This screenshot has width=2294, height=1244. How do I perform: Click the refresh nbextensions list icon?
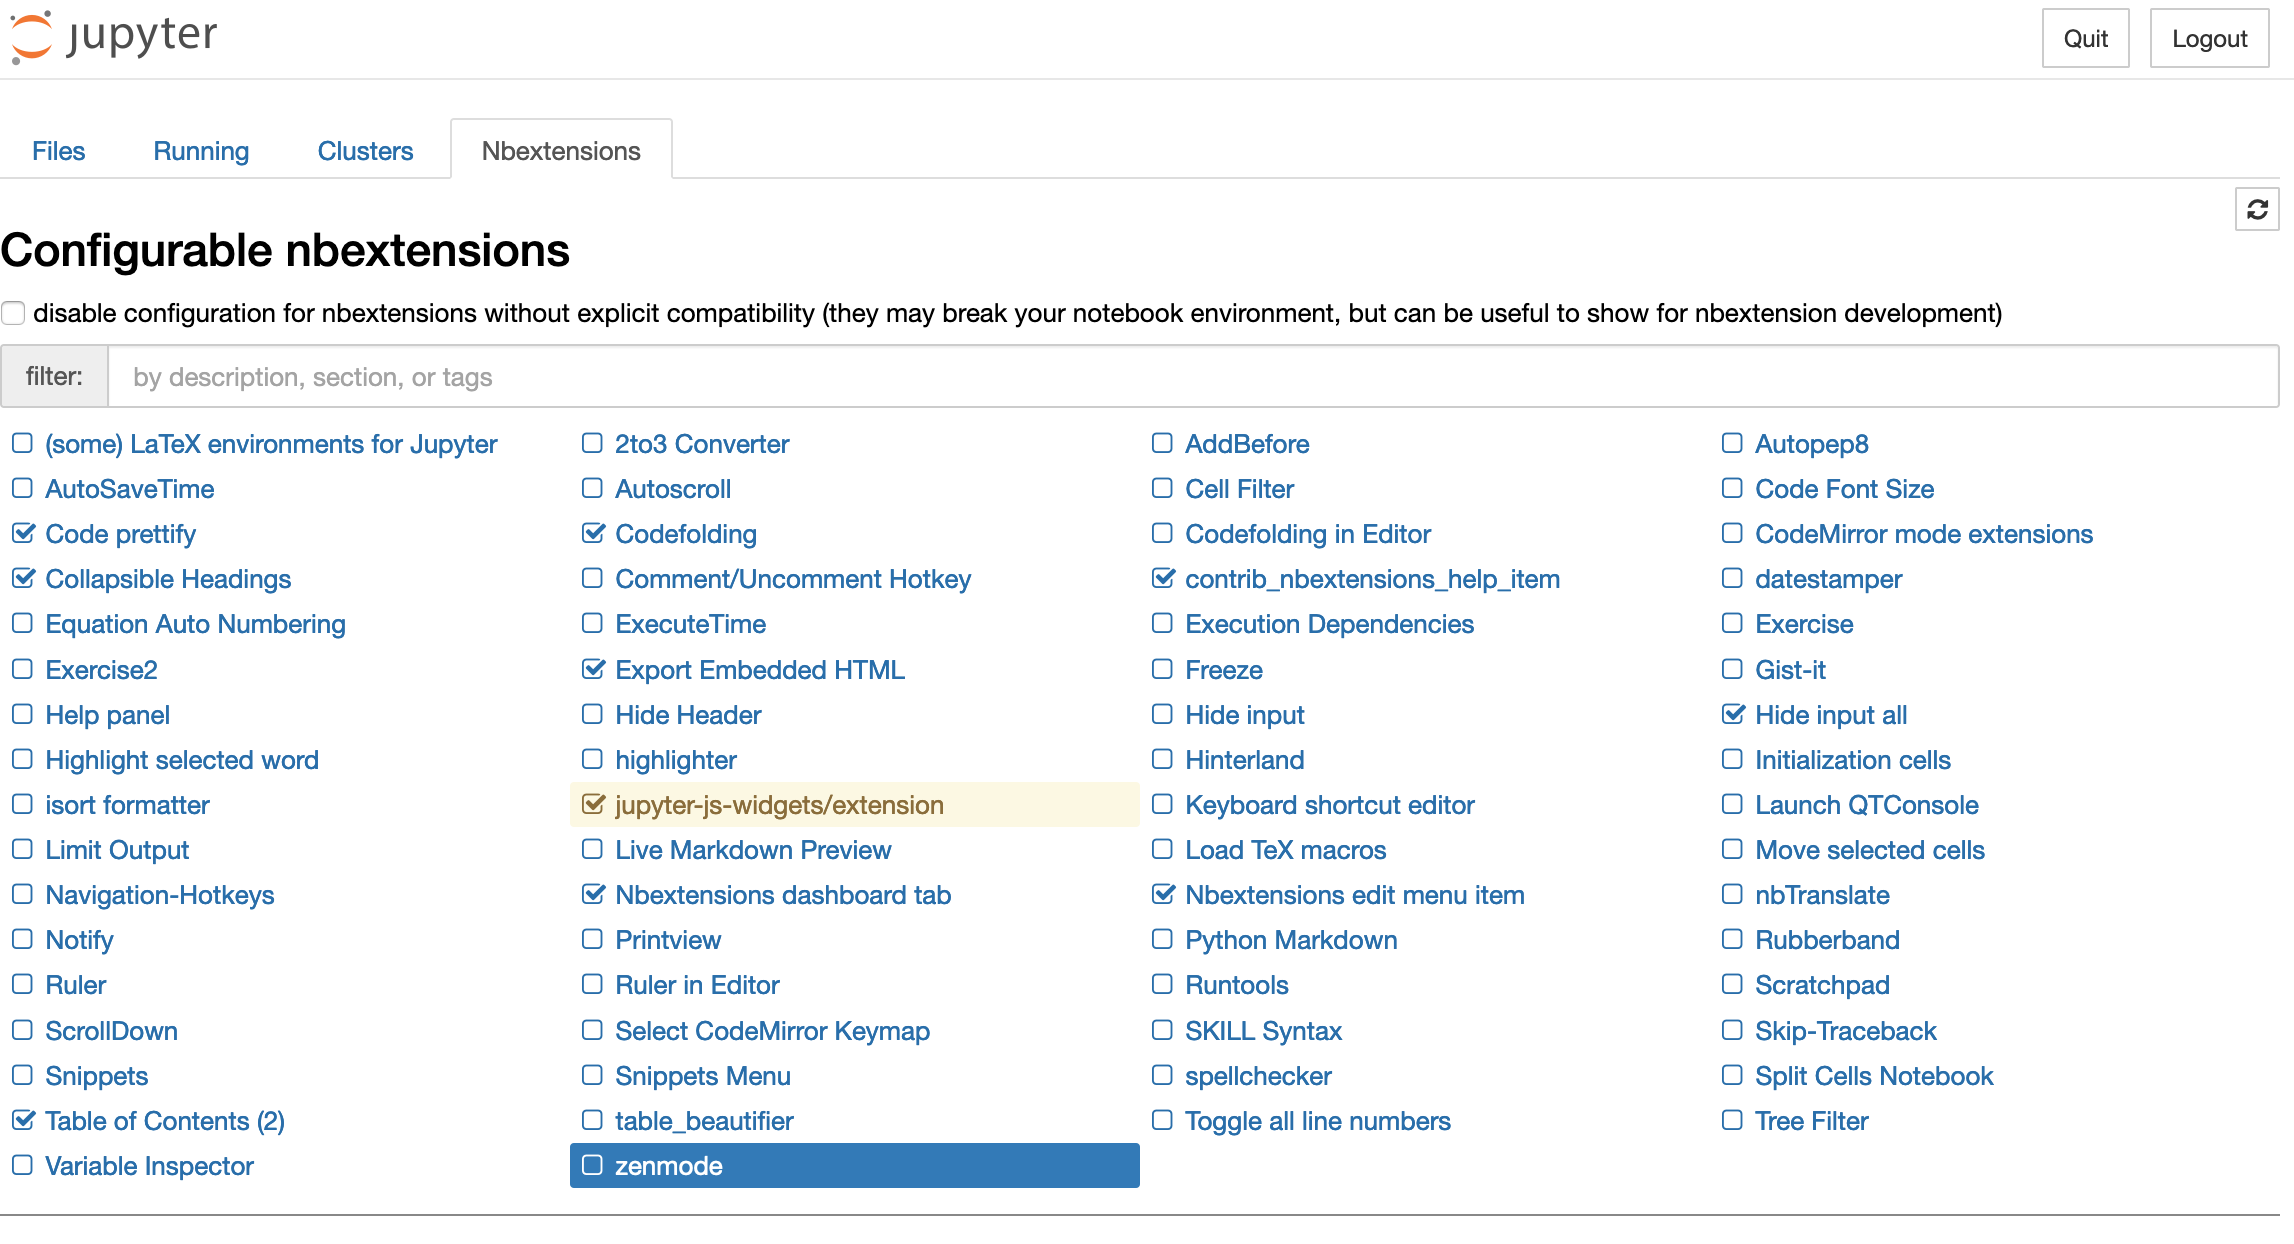click(2257, 210)
